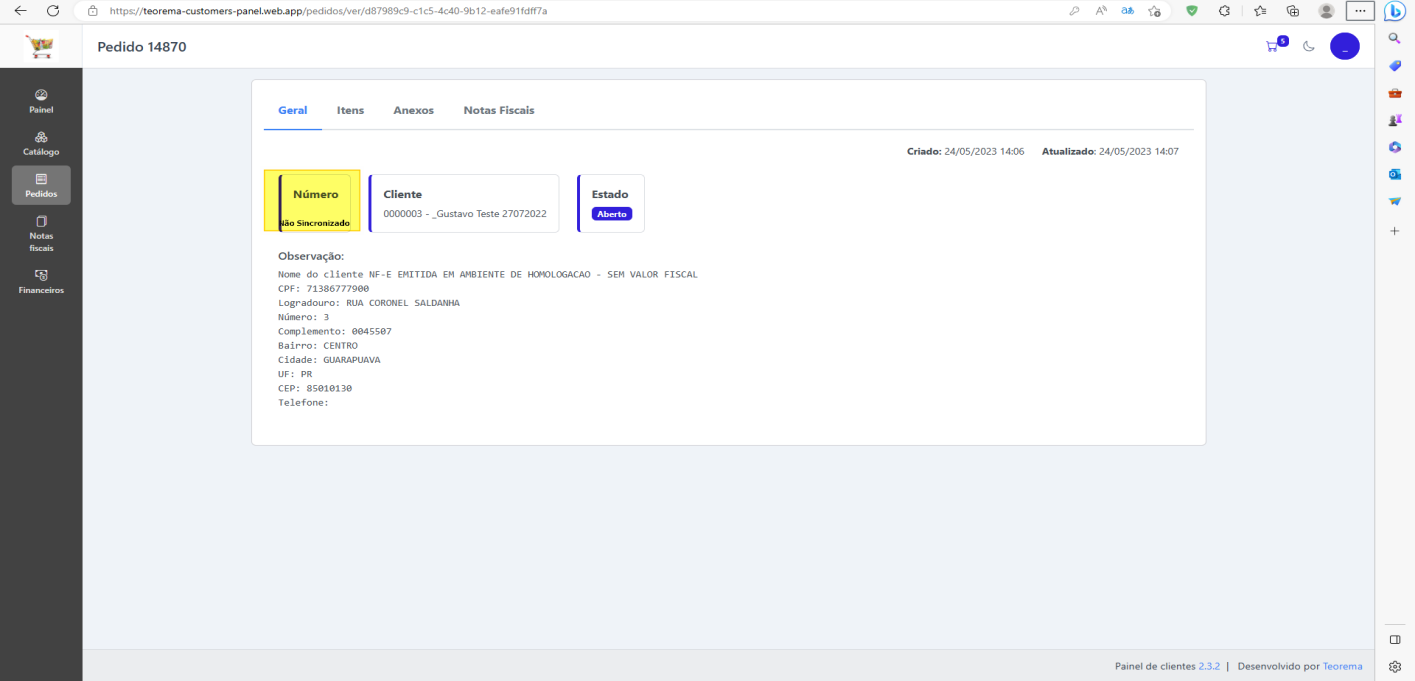Open the Shopping tag in Edge sidebar
Viewport: 1415px width, 681px height.
pos(1395,65)
